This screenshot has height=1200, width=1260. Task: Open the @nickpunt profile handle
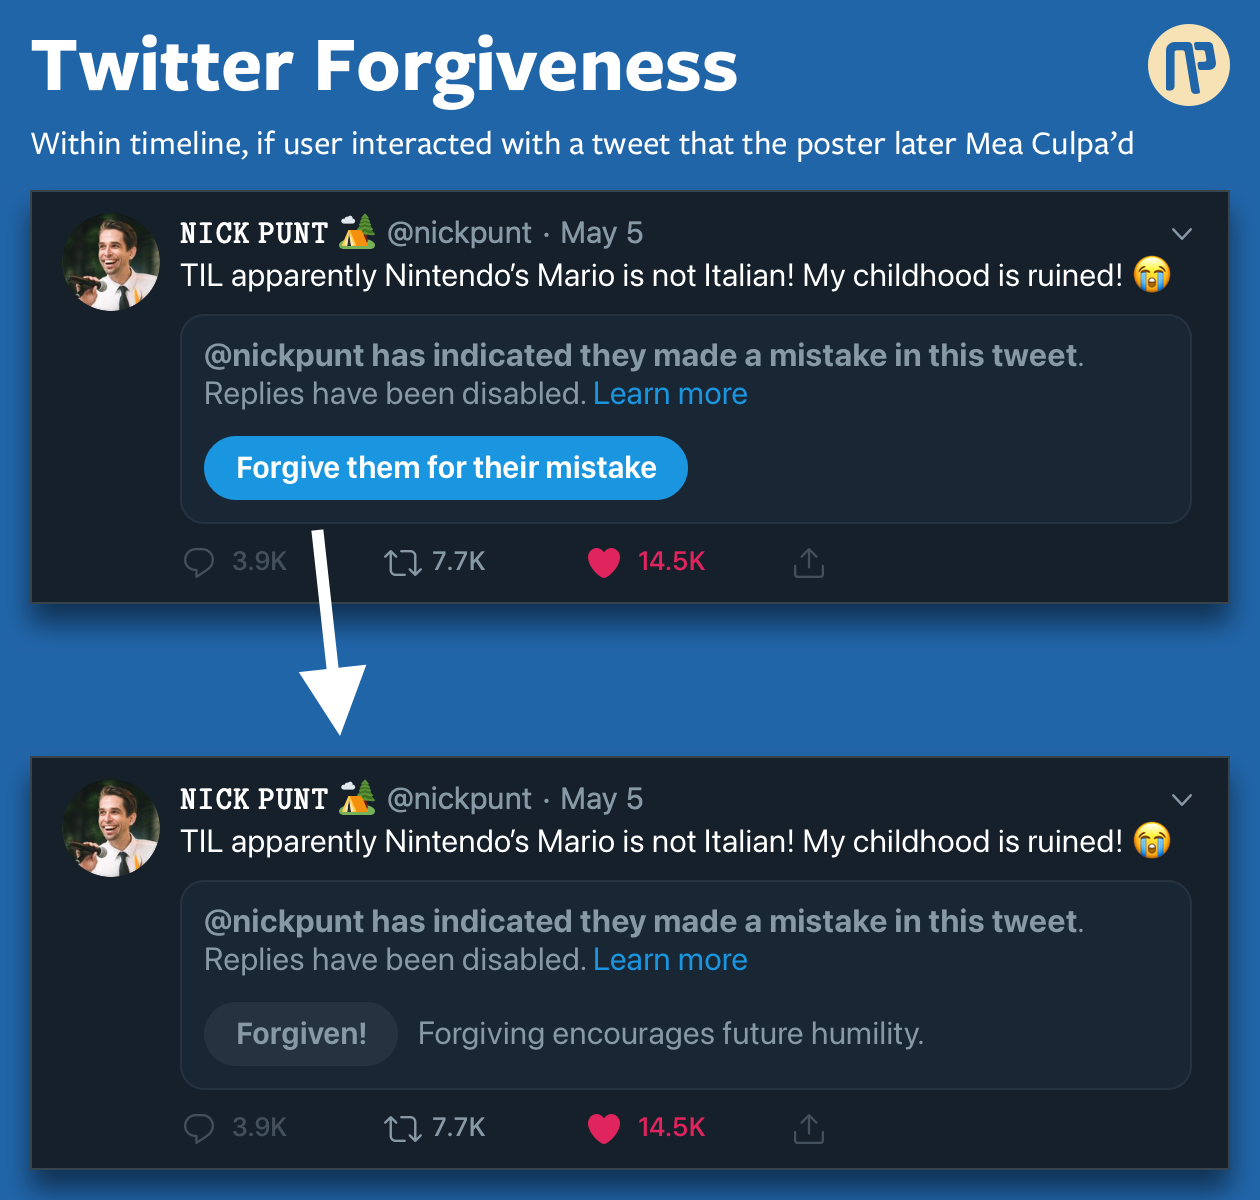pos(460,232)
